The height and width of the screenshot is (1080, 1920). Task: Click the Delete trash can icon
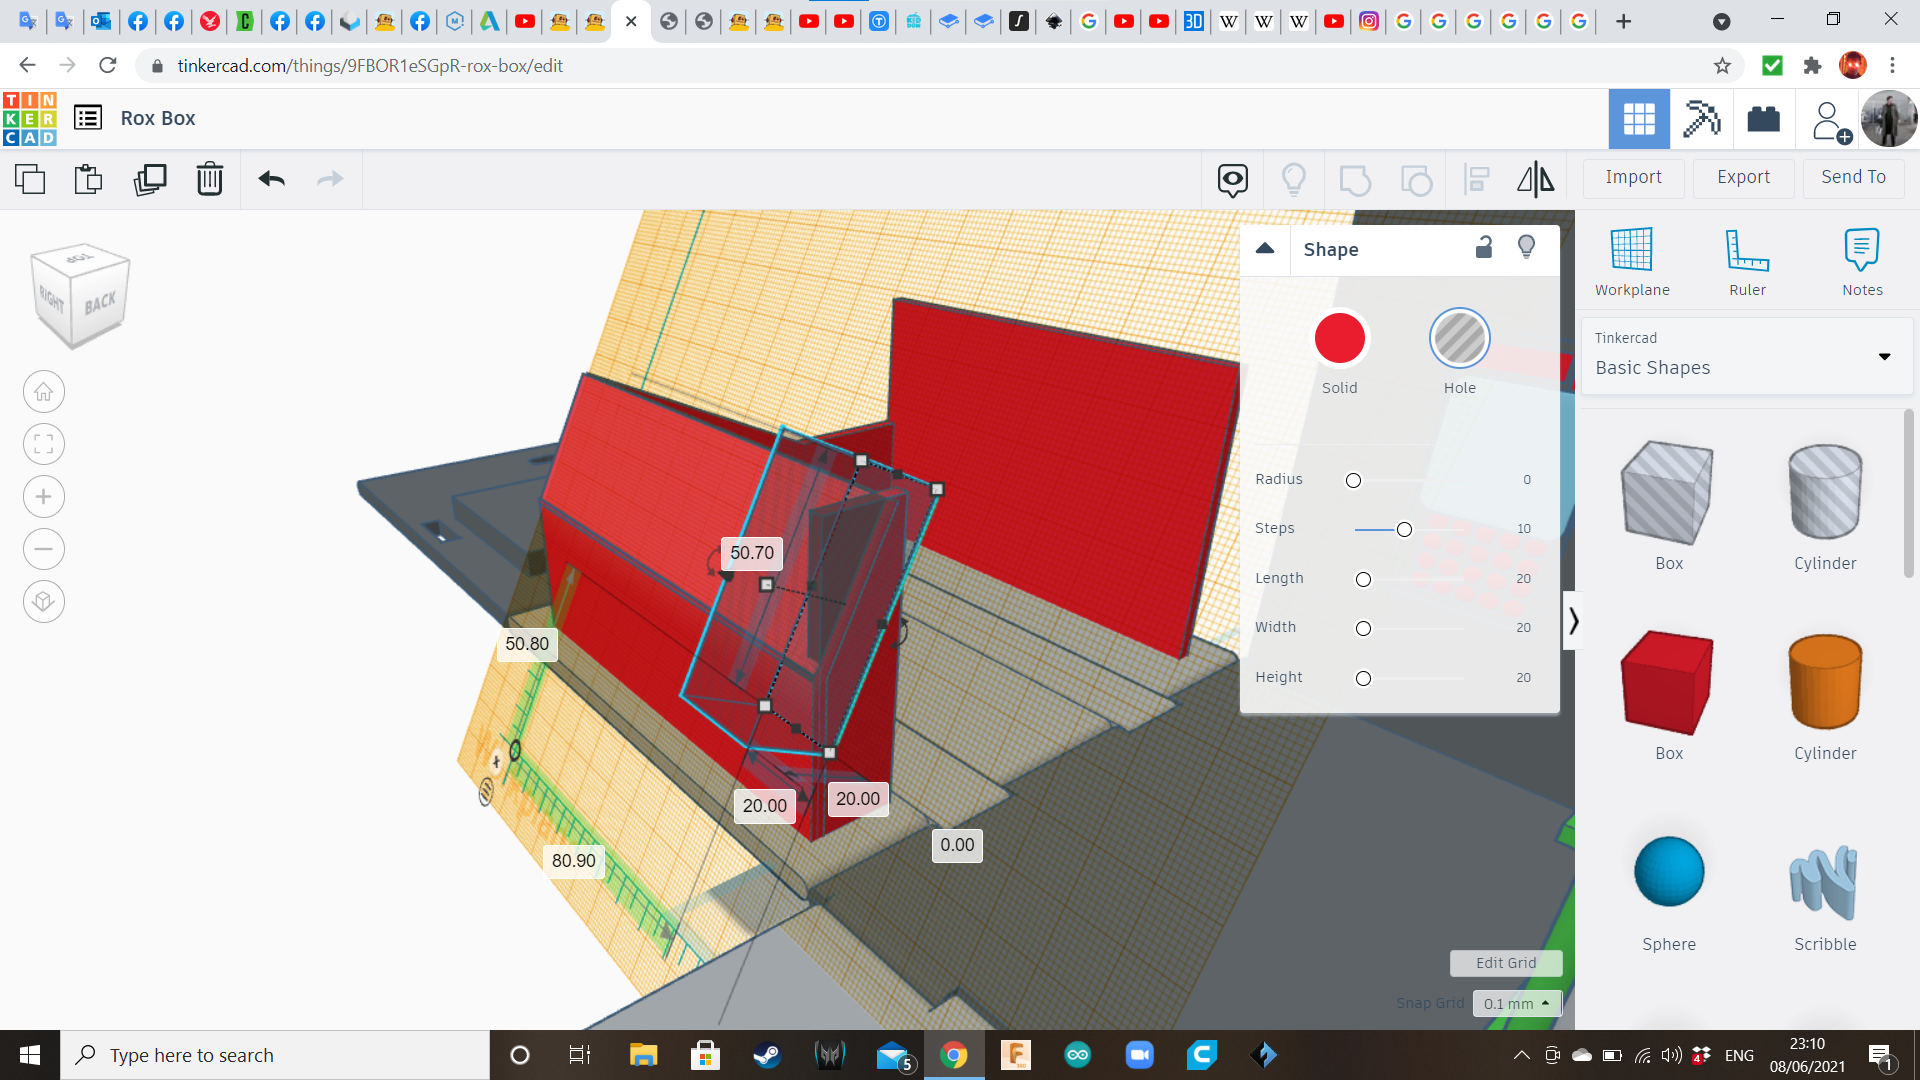(x=210, y=179)
